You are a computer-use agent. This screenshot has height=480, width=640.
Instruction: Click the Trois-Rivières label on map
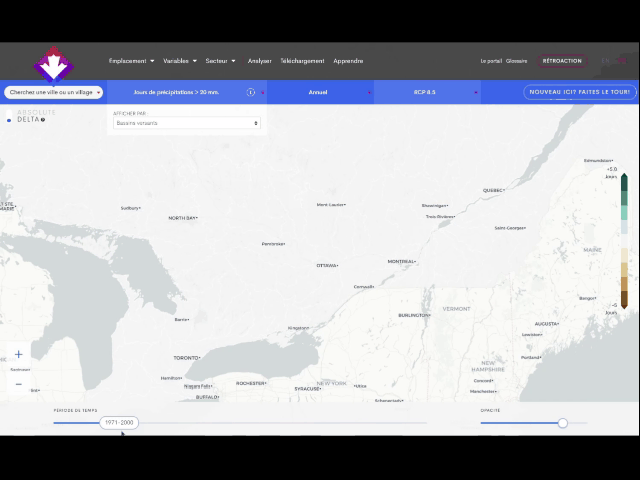(440, 217)
